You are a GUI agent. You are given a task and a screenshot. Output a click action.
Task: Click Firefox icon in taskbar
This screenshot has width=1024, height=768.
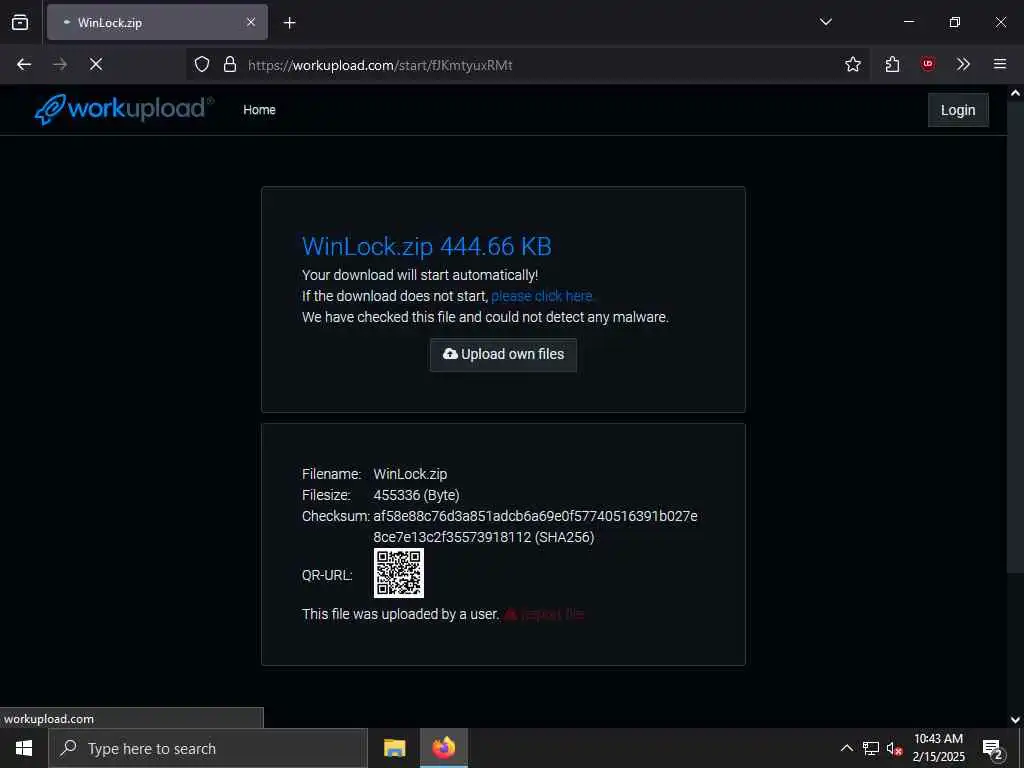pyautogui.click(x=443, y=748)
